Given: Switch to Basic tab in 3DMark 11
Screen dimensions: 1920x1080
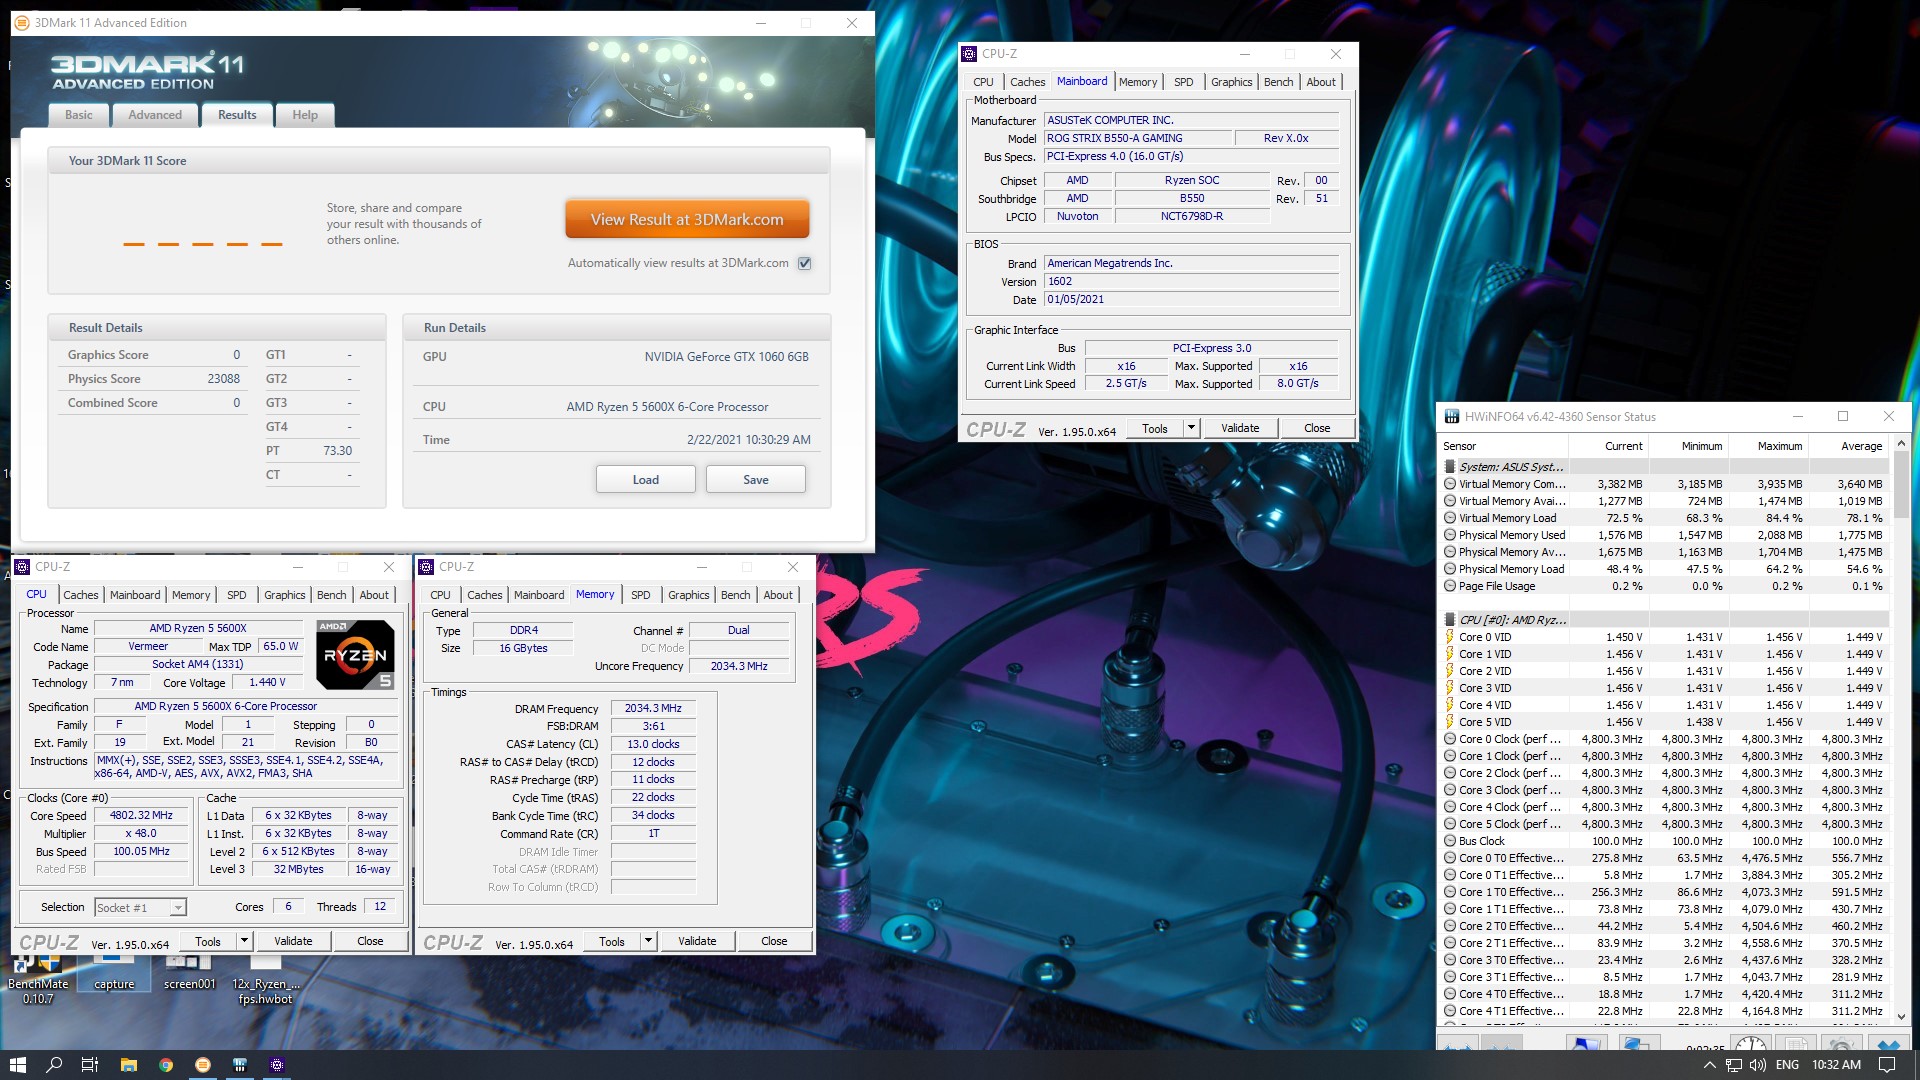Looking at the screenshot, I should pyautogui.click(x=79, y=115).
